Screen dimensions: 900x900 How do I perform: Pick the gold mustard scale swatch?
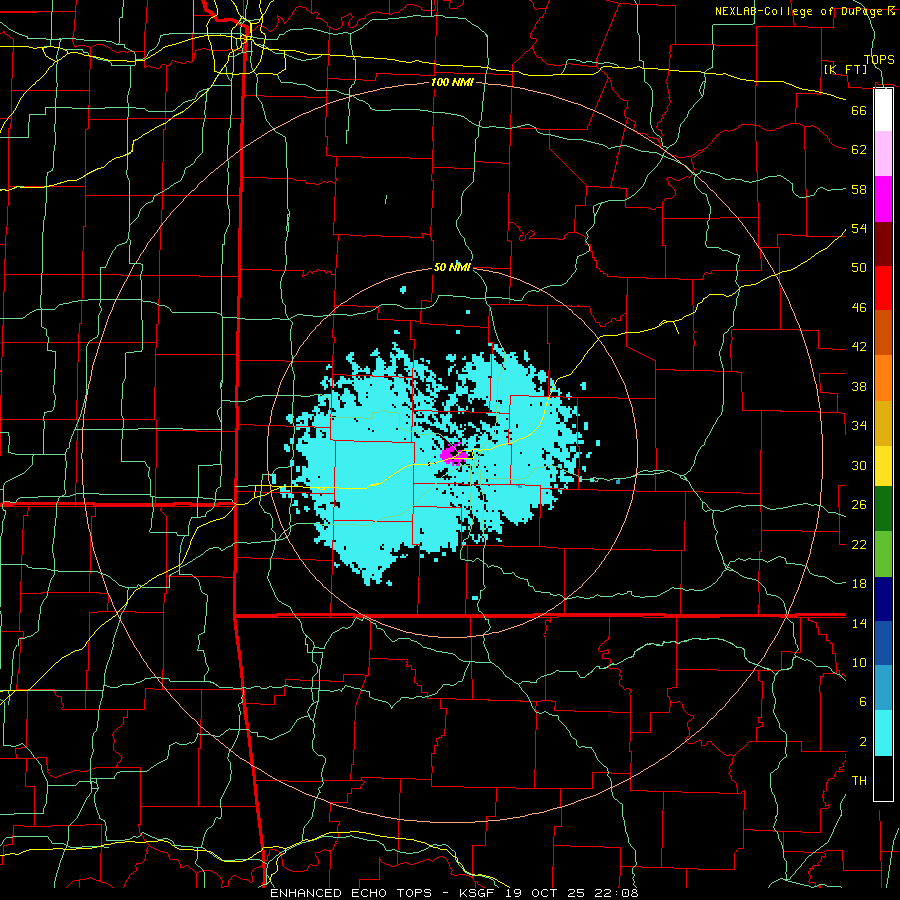883,423
